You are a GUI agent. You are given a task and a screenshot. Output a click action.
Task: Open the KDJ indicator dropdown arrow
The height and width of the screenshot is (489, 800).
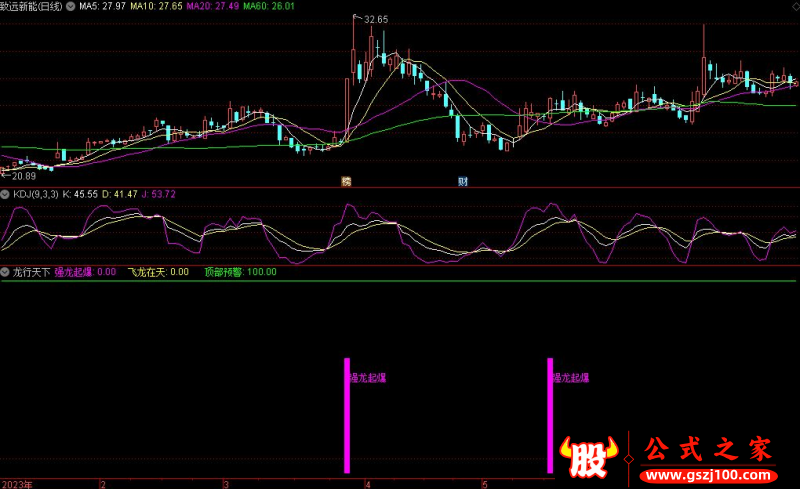[x=6, y=193]
